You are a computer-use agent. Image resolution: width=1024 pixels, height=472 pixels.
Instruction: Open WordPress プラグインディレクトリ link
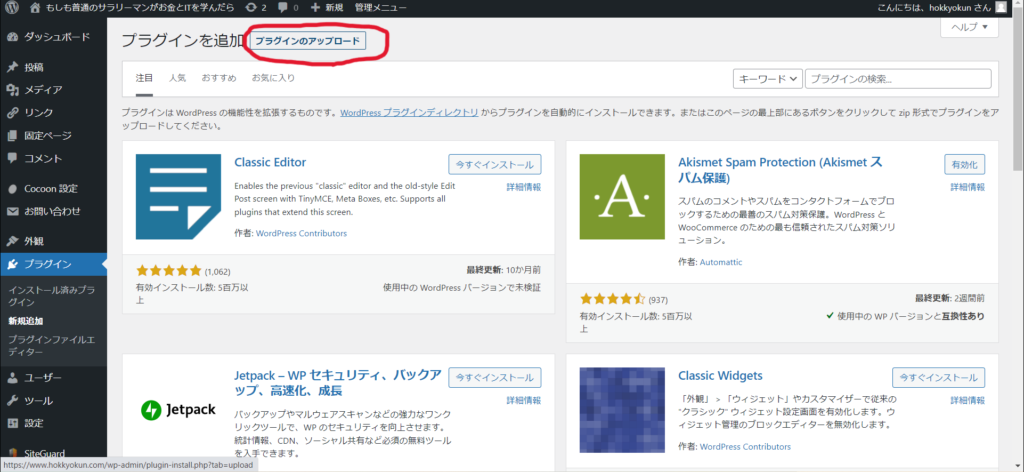[x=409, y=112]
